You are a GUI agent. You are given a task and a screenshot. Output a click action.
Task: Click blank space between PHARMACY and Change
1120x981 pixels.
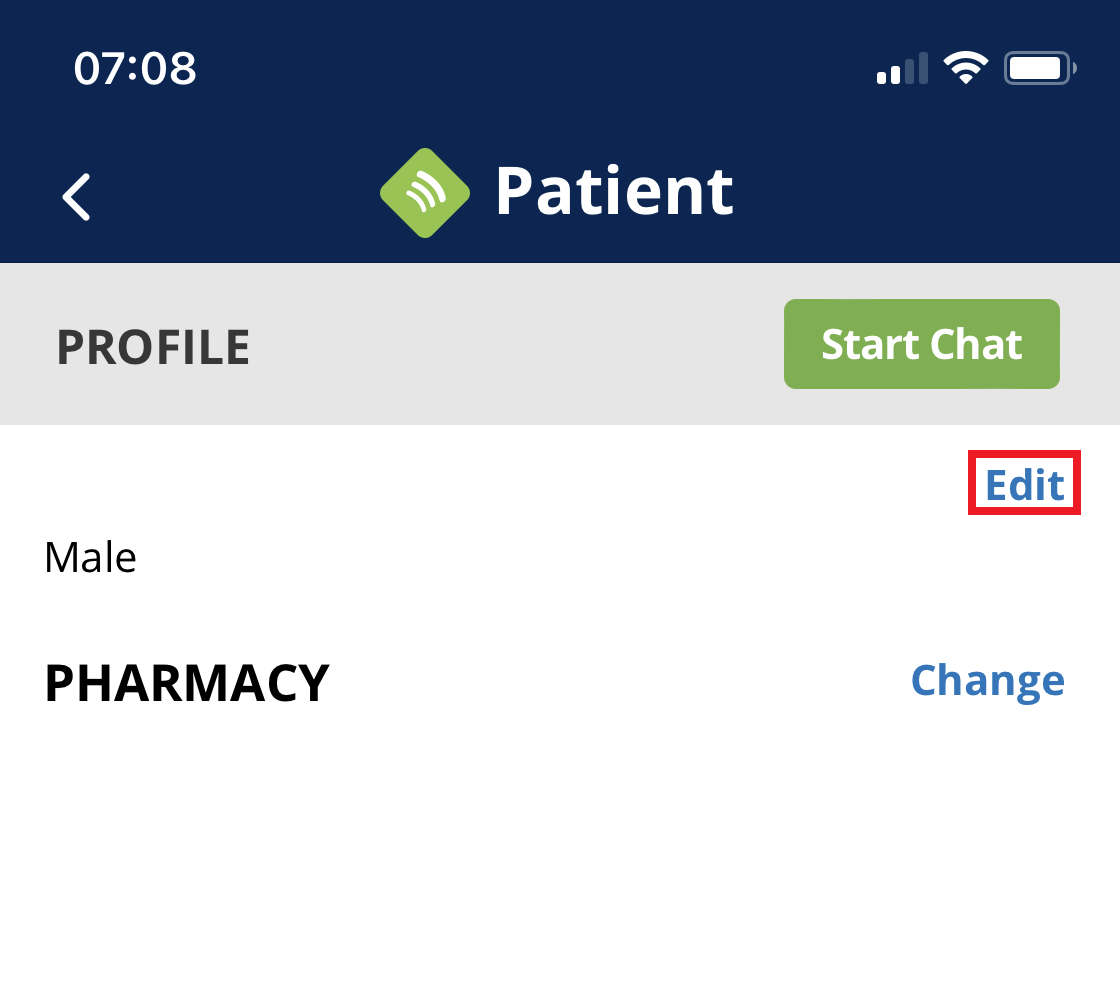[x=620, y=683]
